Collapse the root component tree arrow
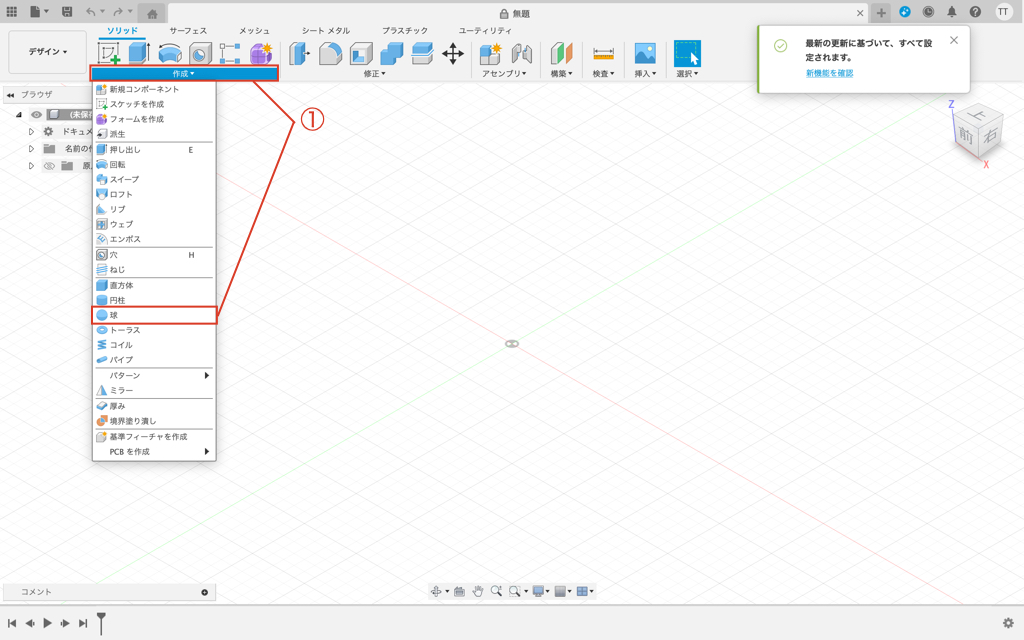 (x=19, y=114)
